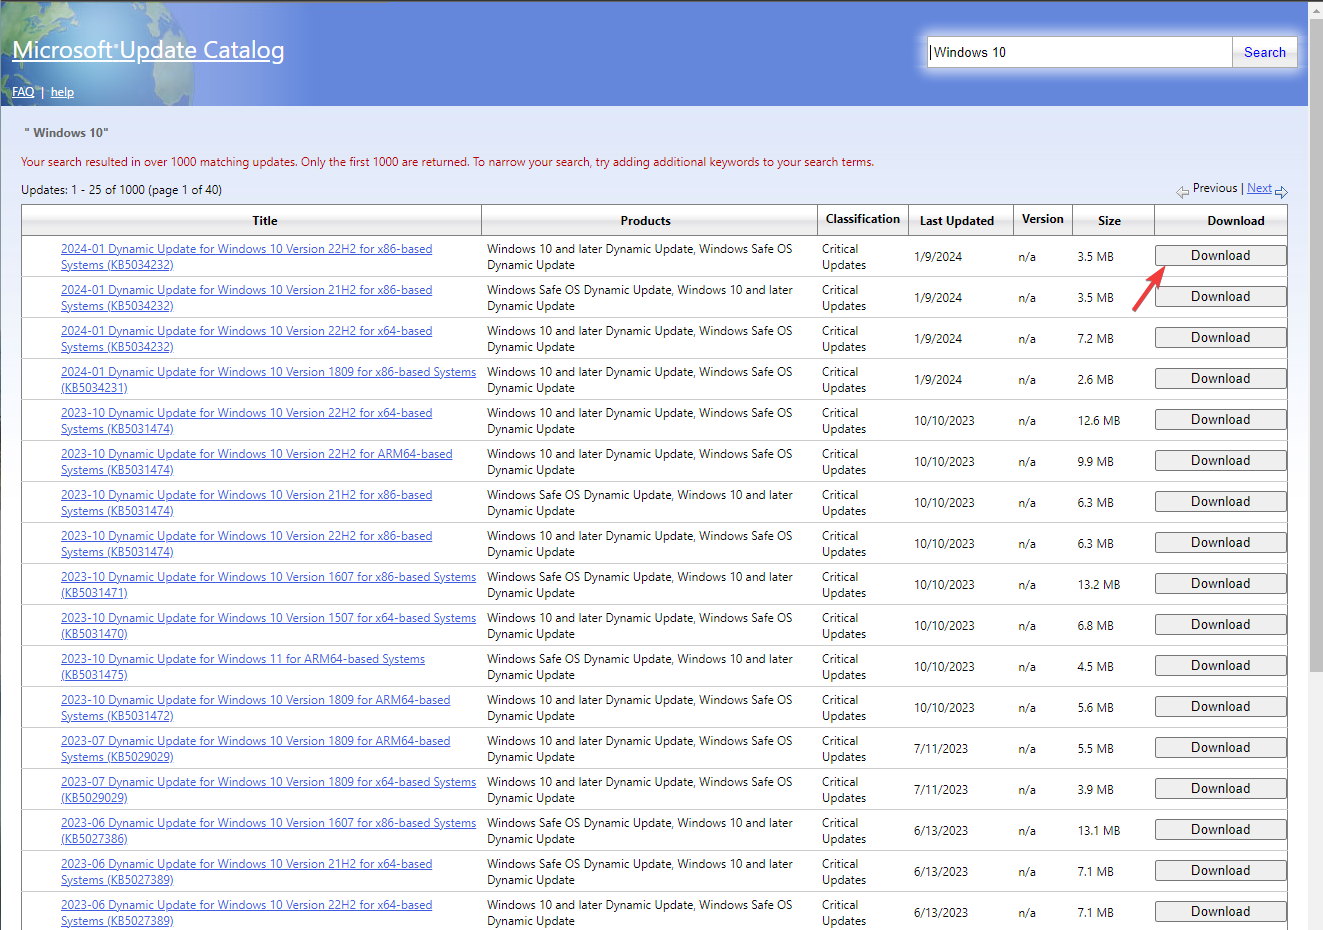Open the Microsoft Update Catalog home link
Viewport: 1323px width, 930px height.
coord(148,50)
